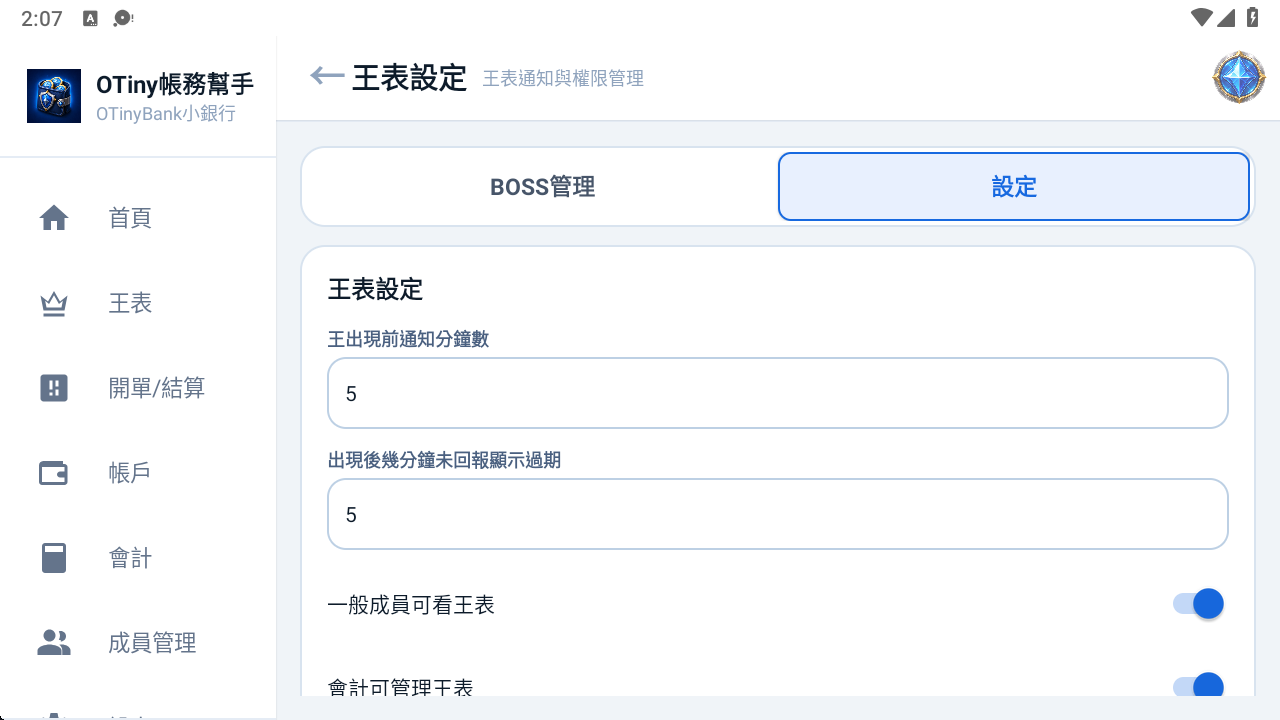Click the crown icon for 王表
This screenshot has width=1280, height=720.
[x=54, y=303]
